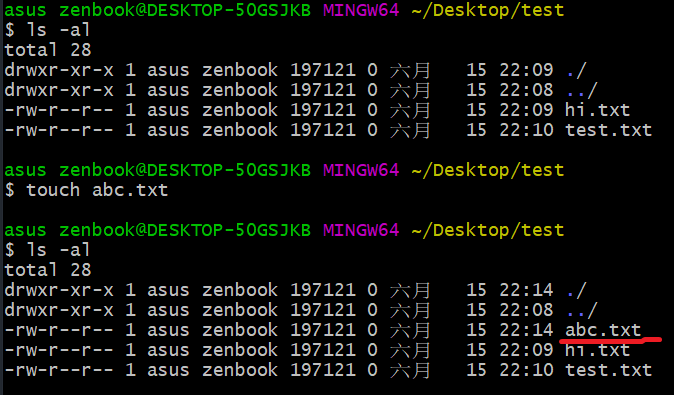Click test.txt in the first listing
The height and width of the screenshot is (395, 674).
(x=608, y=130)
